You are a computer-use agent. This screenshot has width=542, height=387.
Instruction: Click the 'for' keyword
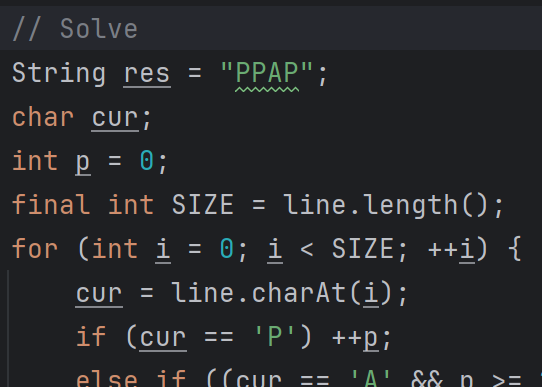pyautogui.click(x=35, y=248)
